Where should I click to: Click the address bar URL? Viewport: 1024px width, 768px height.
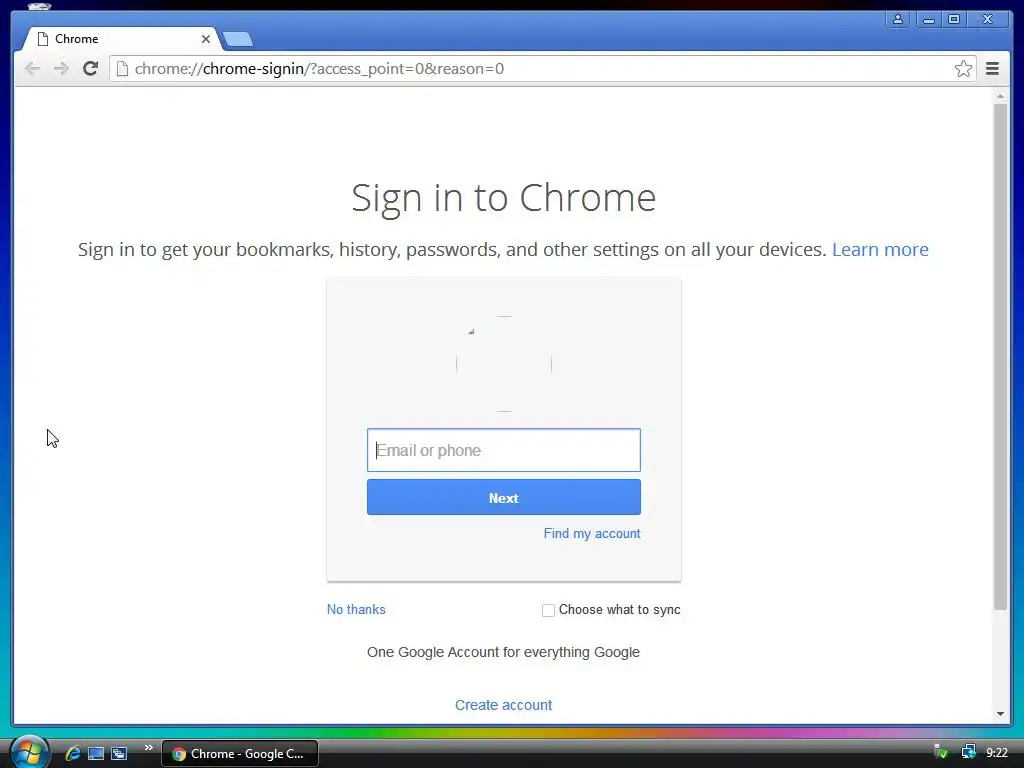319,69
